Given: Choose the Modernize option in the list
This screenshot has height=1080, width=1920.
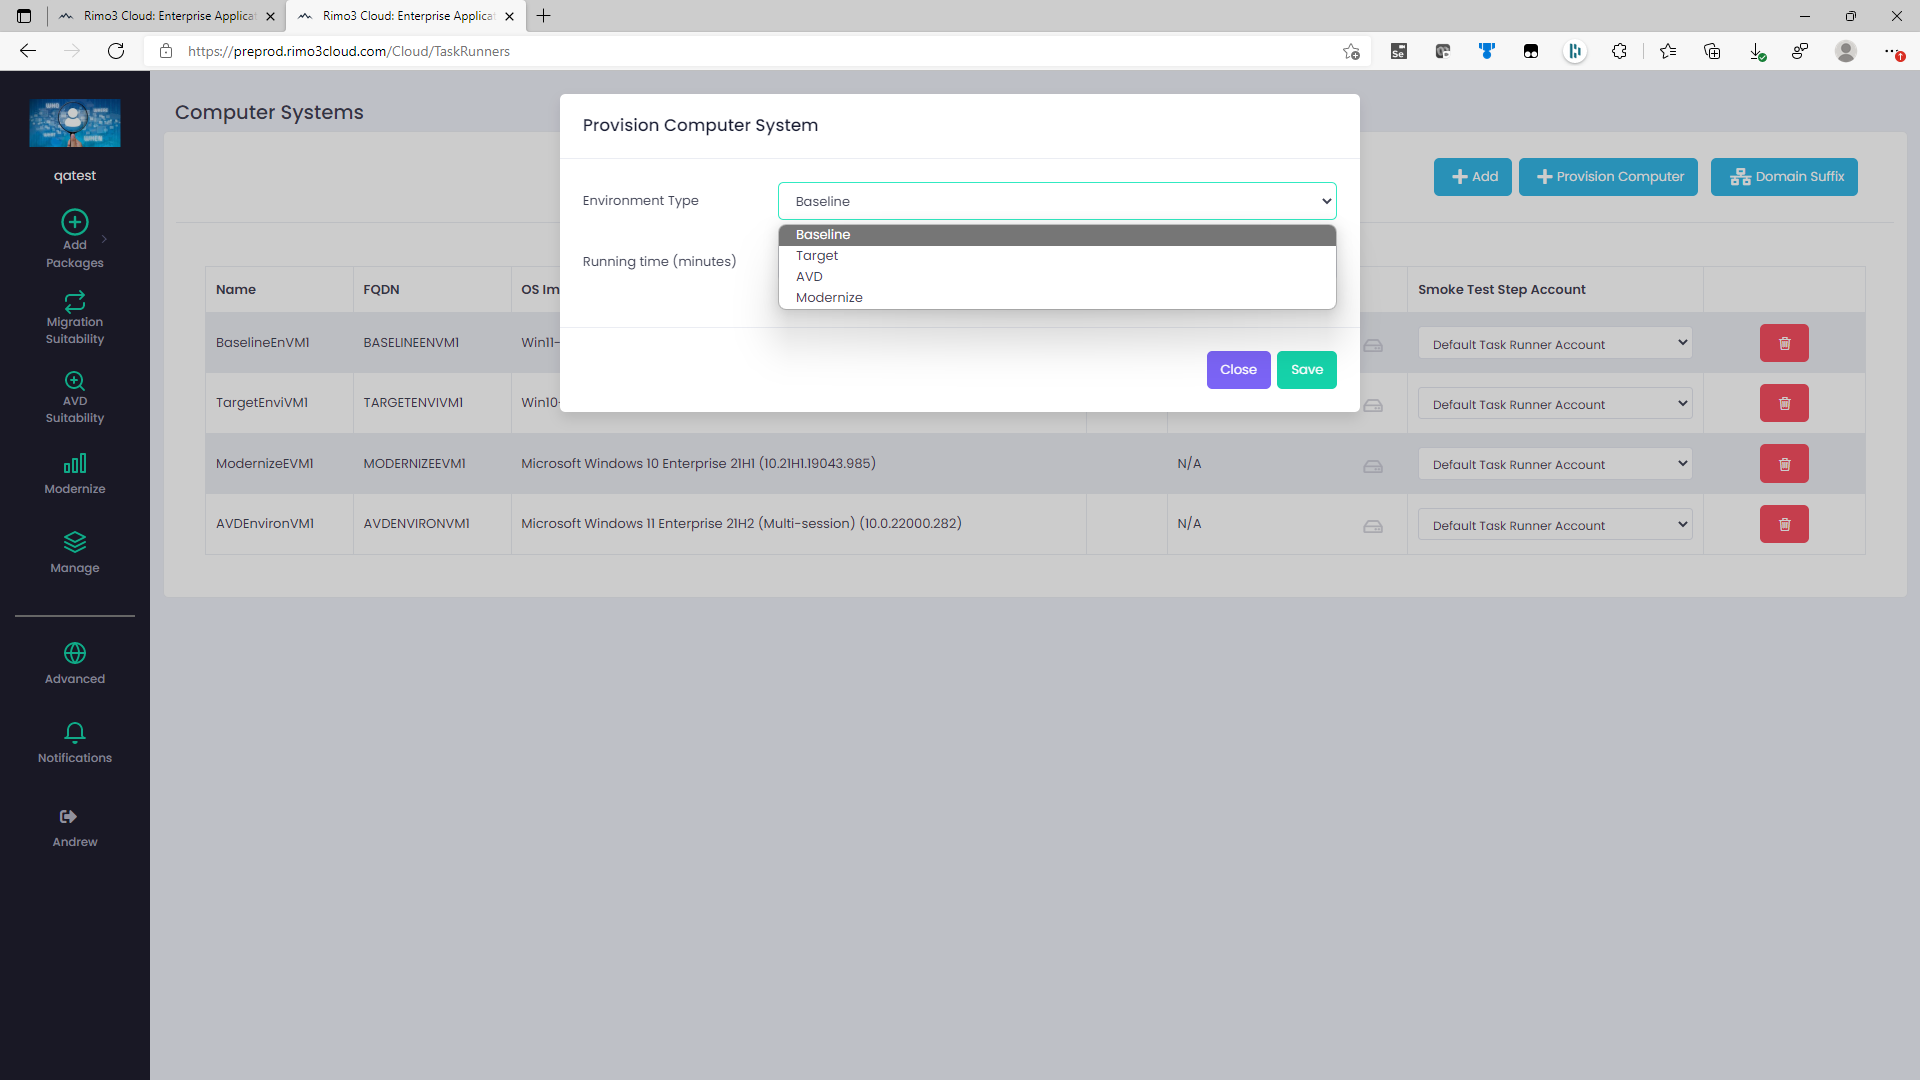Looking at the screenshot, I should (x=829, y=298).
